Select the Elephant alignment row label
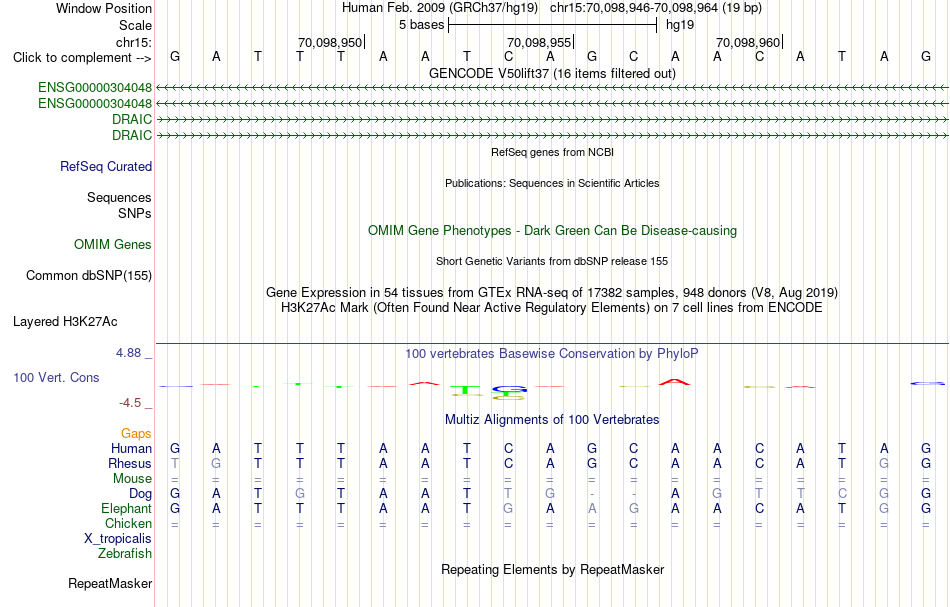The image size is (950, 607). tap(127, 508)
